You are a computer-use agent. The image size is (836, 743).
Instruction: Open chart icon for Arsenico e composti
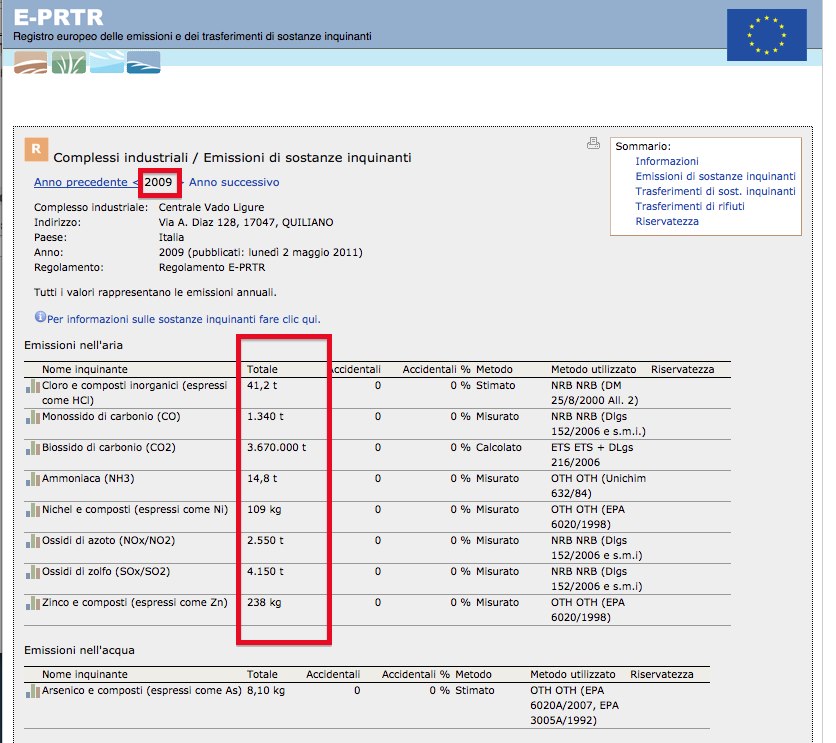pyautogui.click(x=33, y=691)
